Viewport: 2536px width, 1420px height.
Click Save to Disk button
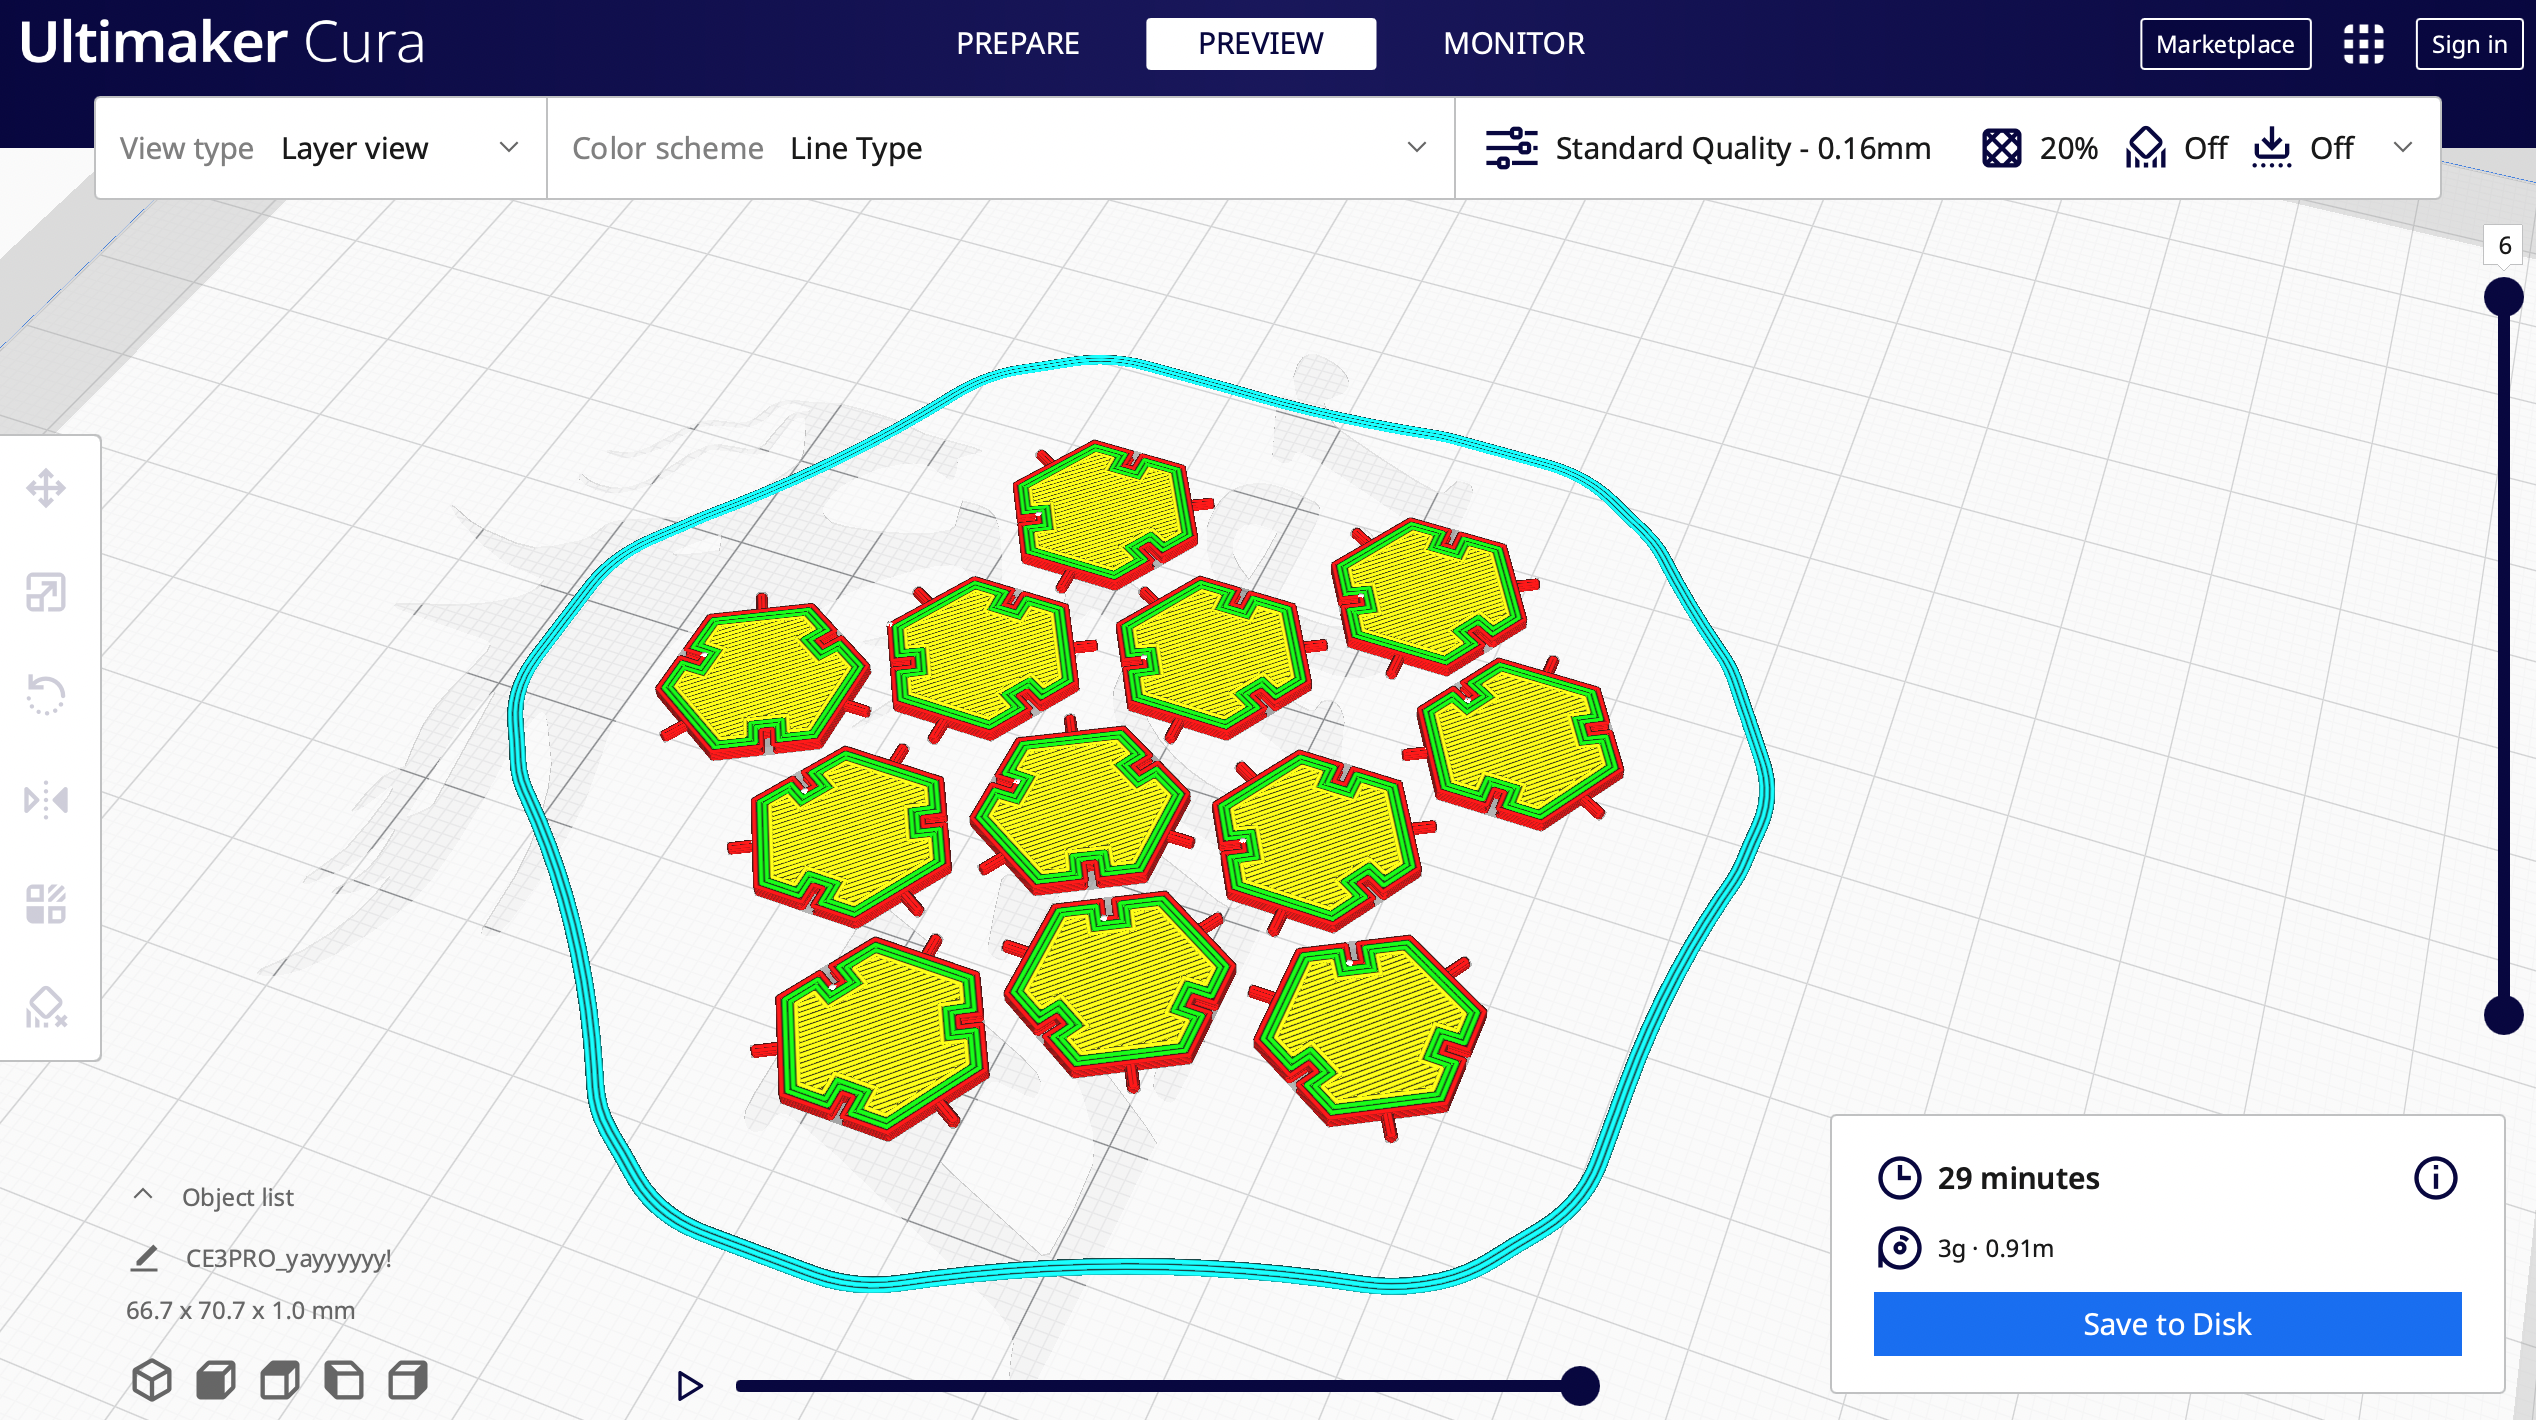pos(2166,1324)
